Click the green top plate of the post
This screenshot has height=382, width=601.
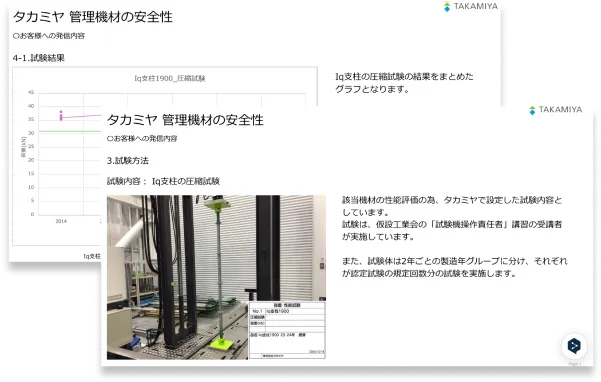pos(217,204)
